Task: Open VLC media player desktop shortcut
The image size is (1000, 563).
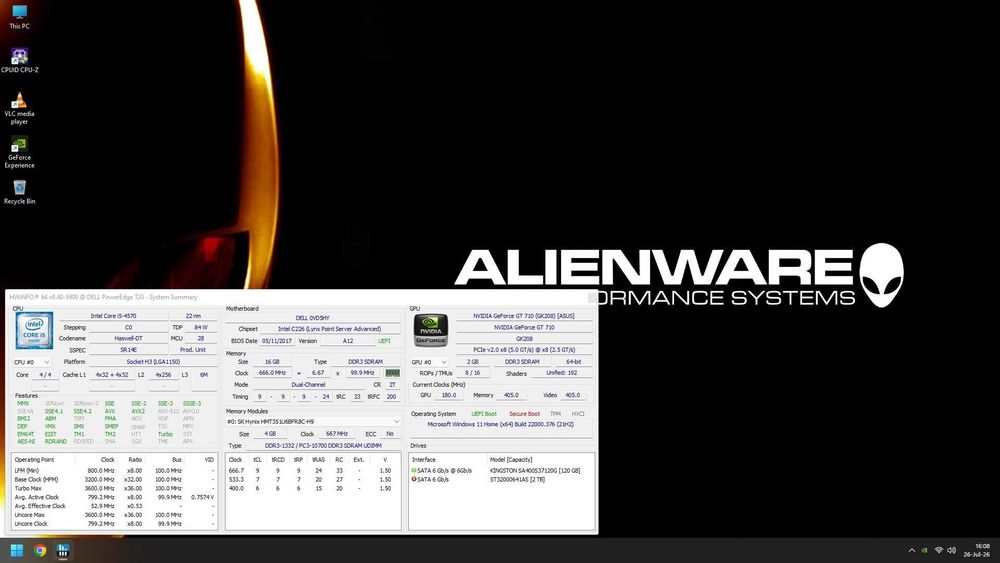Action: (19, 108)
